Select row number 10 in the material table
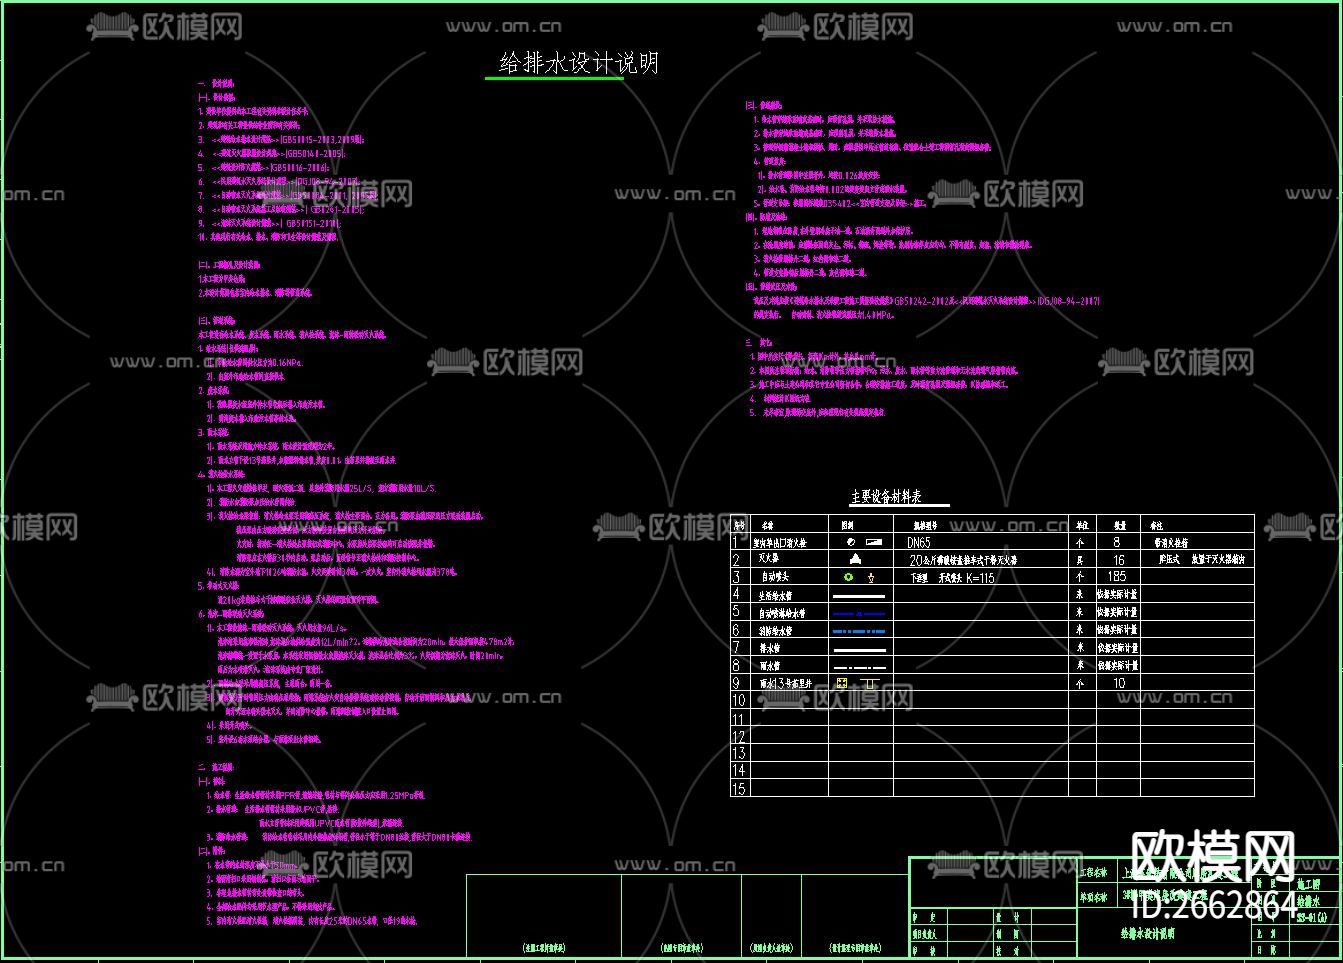Image resolution: width=1343 pixels, height=963 pixels. point(739,700)
